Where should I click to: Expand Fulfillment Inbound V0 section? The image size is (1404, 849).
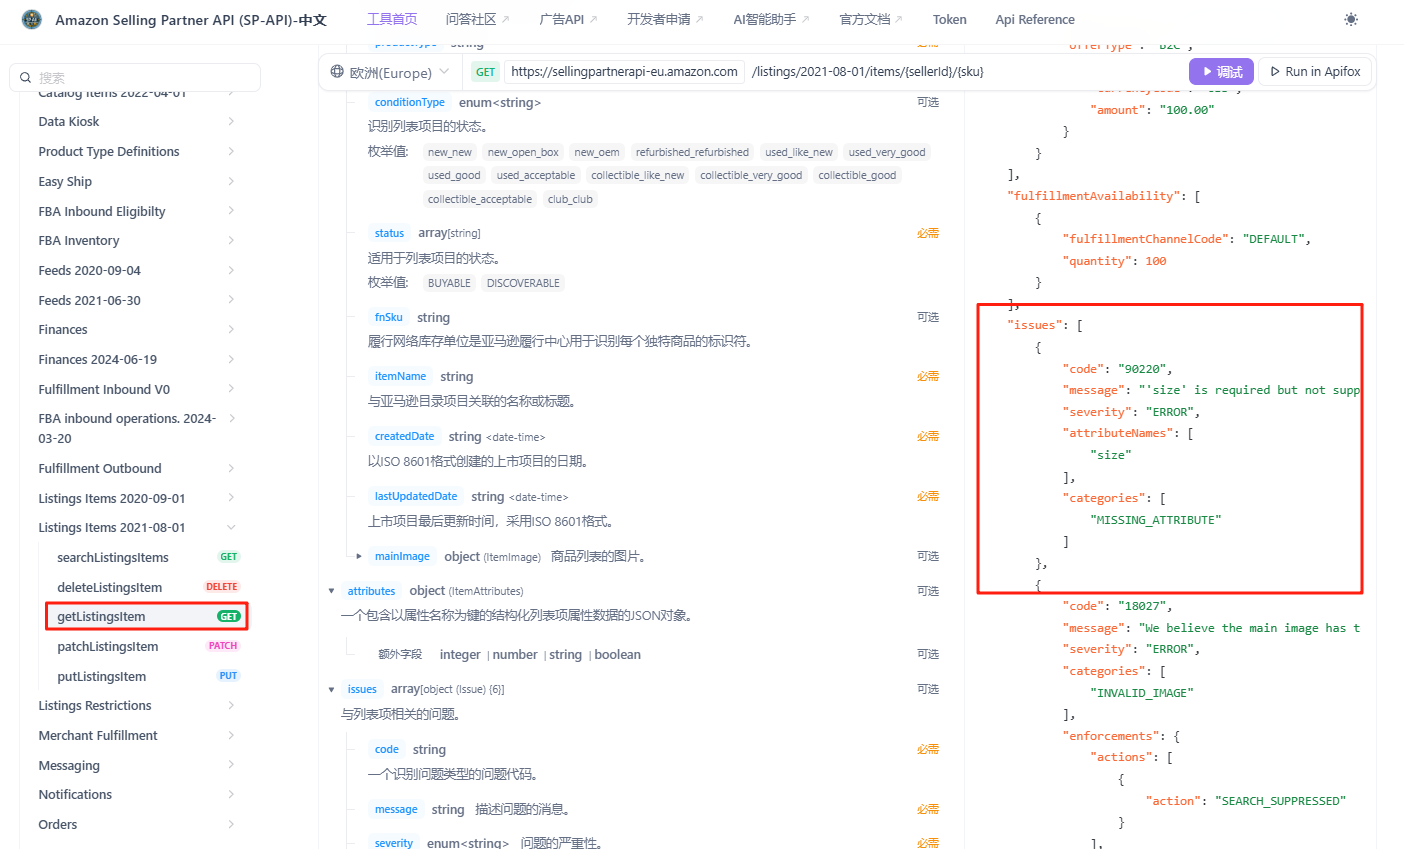pyautogui.click(x=136, y=389)
